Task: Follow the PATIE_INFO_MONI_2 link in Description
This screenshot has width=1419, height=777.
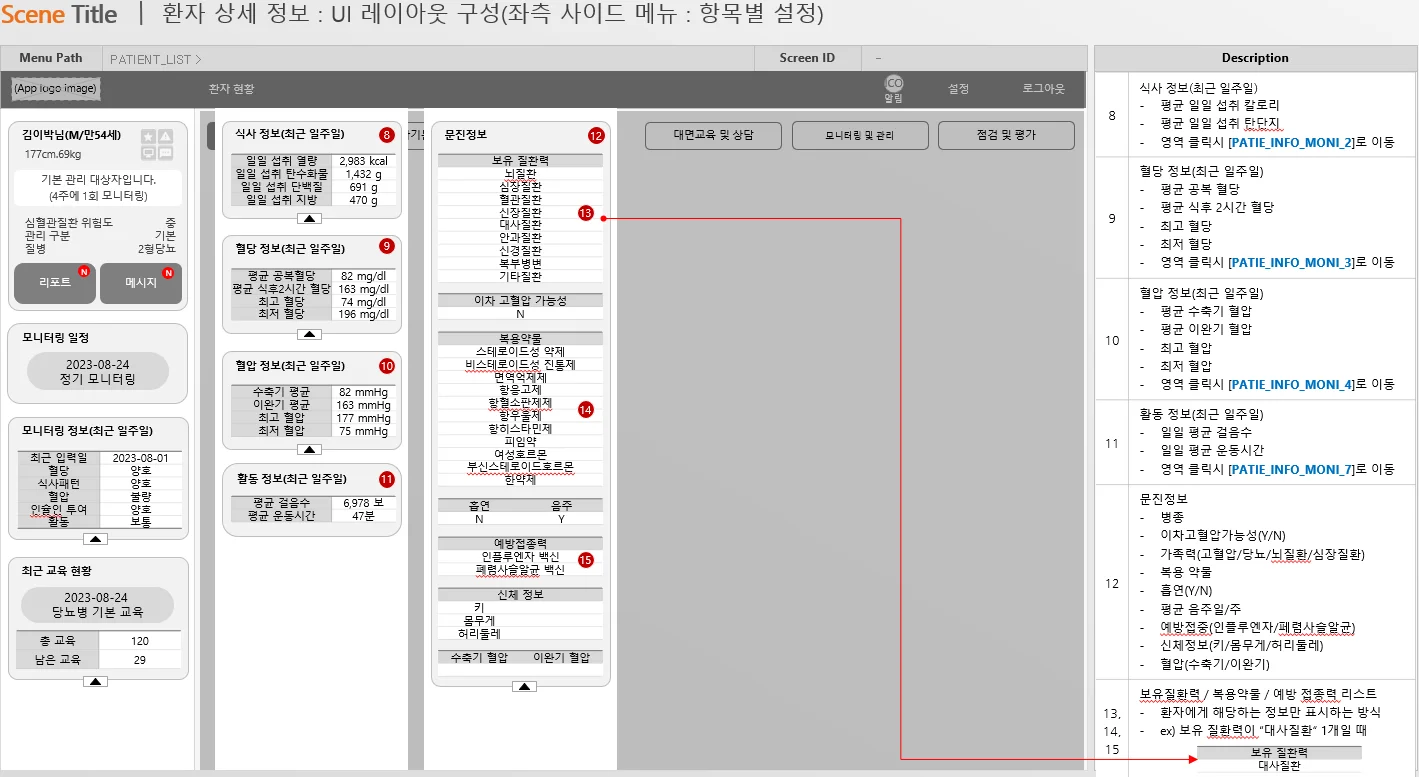Action: [1291, 143]
